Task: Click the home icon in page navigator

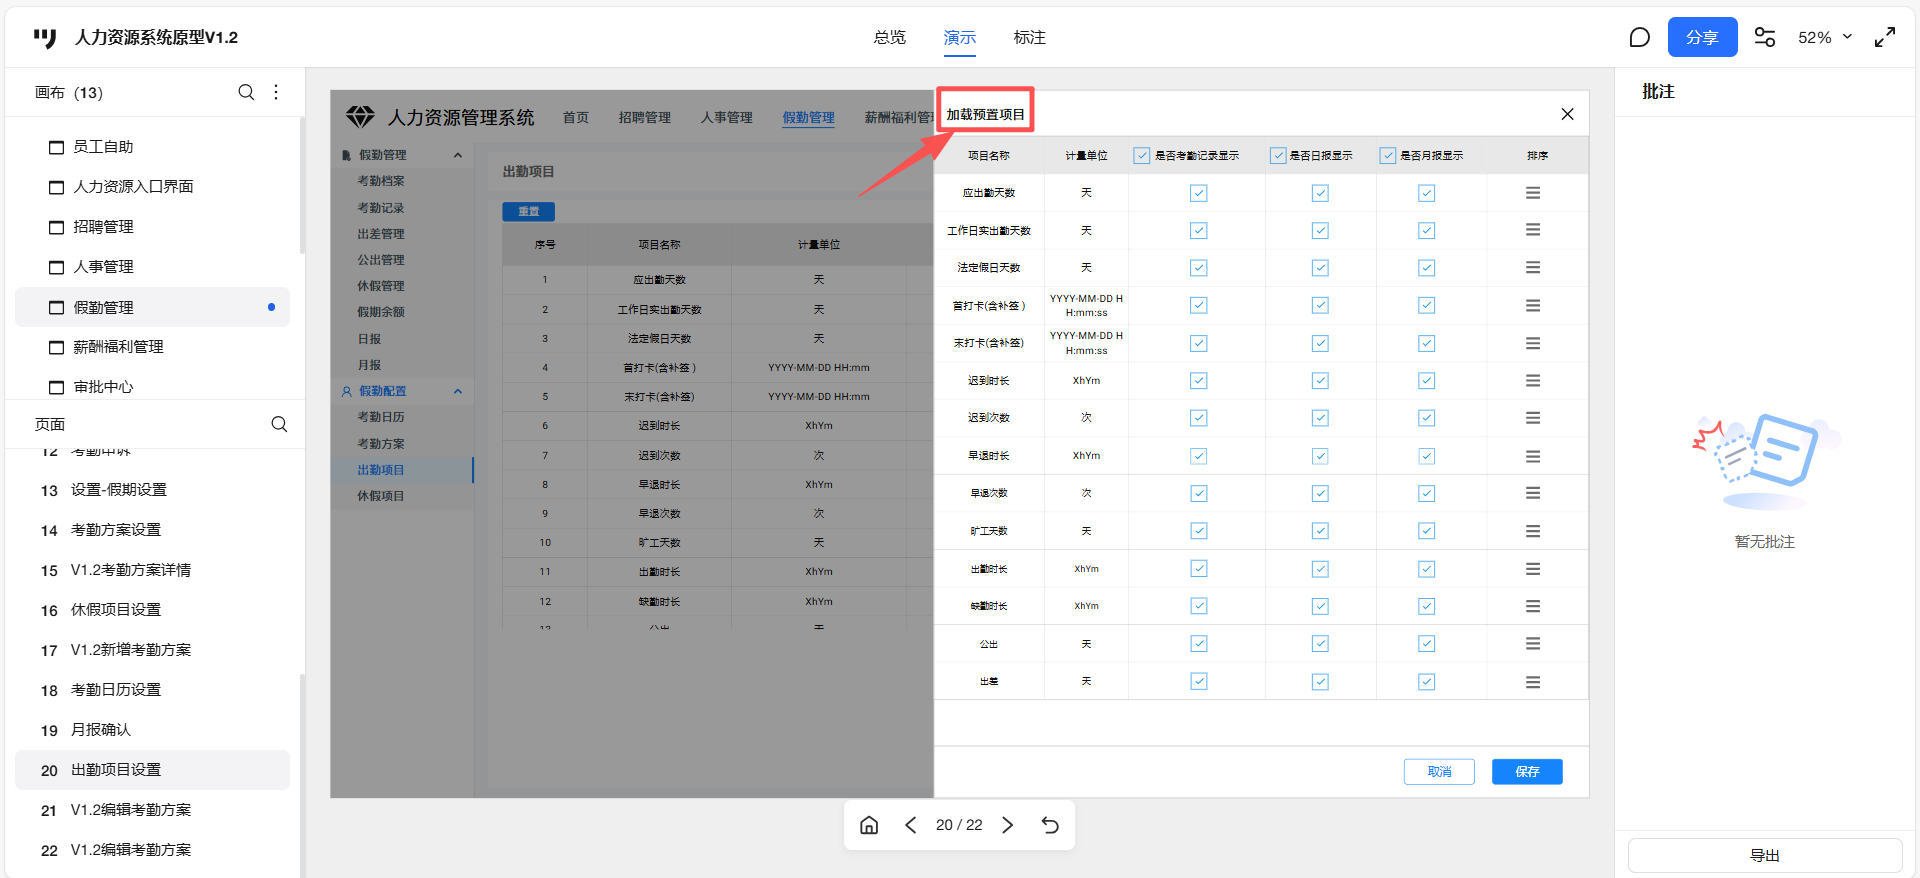Action: click(869, 825)
